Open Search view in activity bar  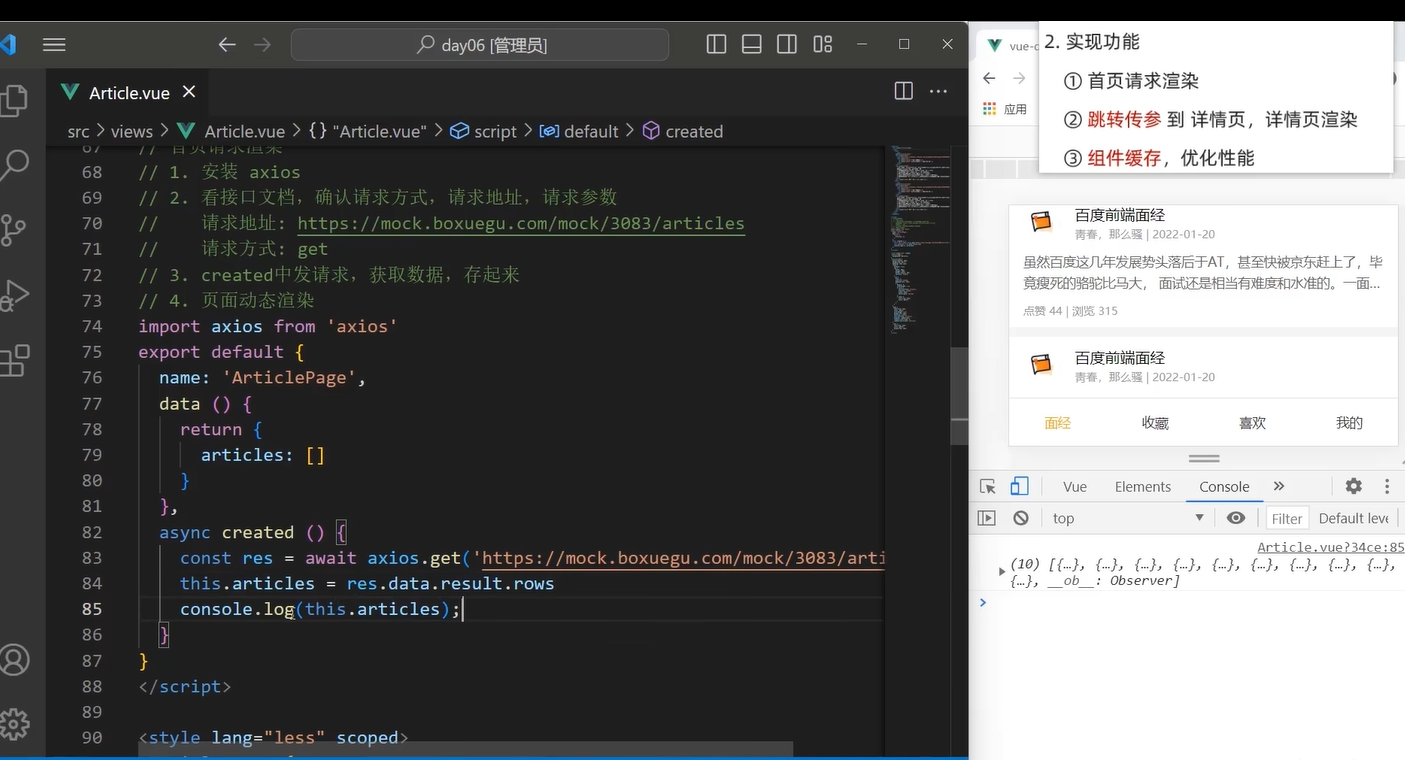point(14,165)
